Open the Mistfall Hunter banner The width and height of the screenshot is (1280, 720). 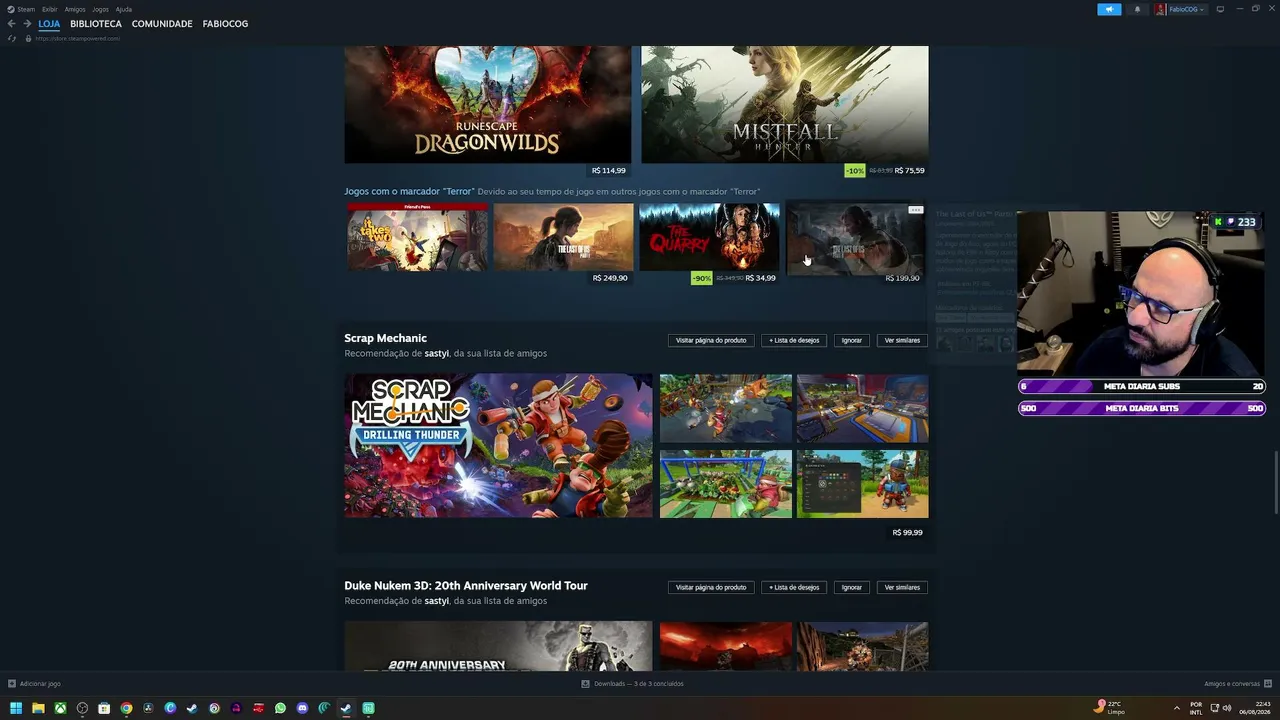[785, 104]
